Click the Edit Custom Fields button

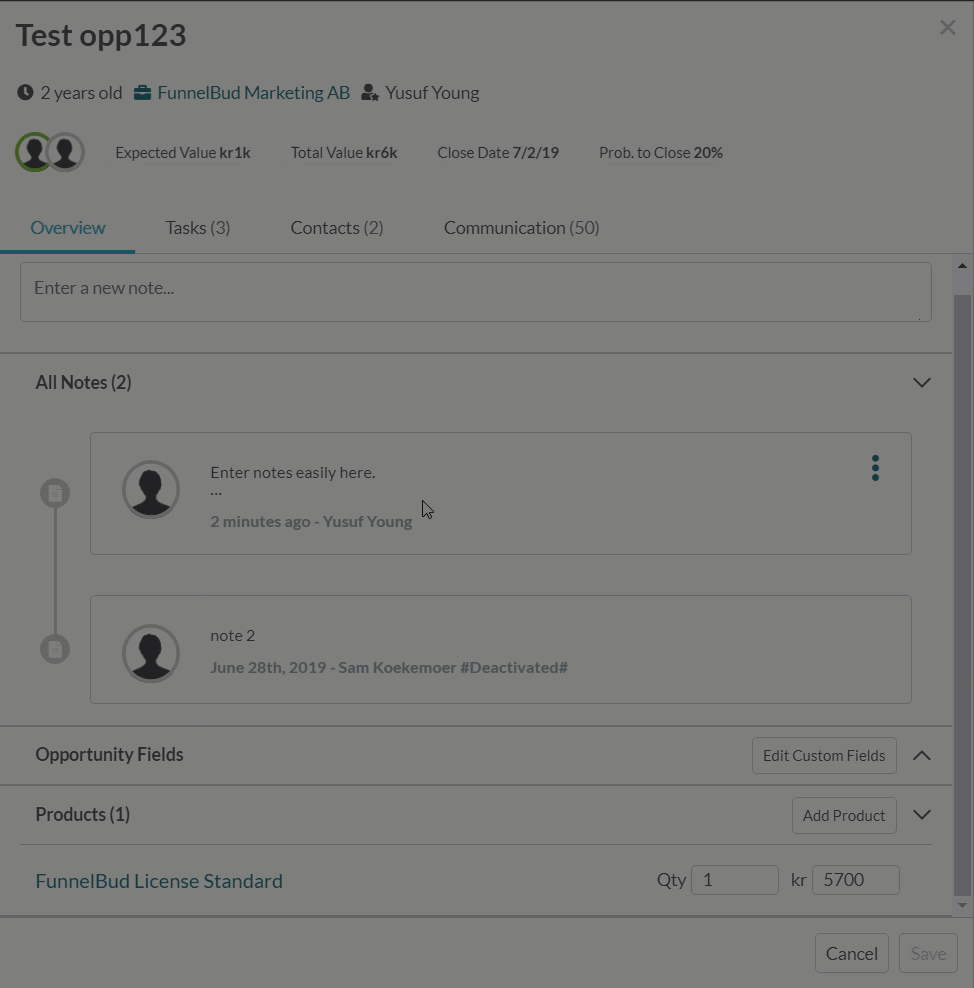[824, 755]
